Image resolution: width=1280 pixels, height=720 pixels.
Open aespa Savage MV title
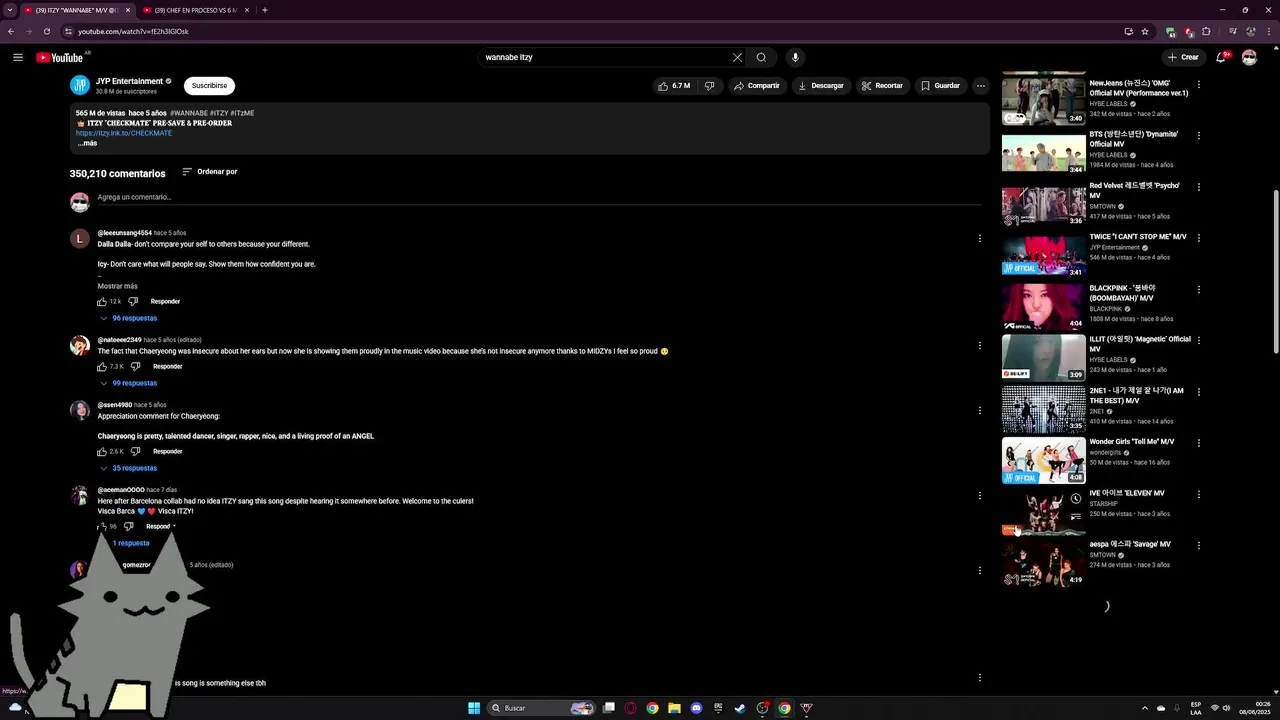point(1130,544)
